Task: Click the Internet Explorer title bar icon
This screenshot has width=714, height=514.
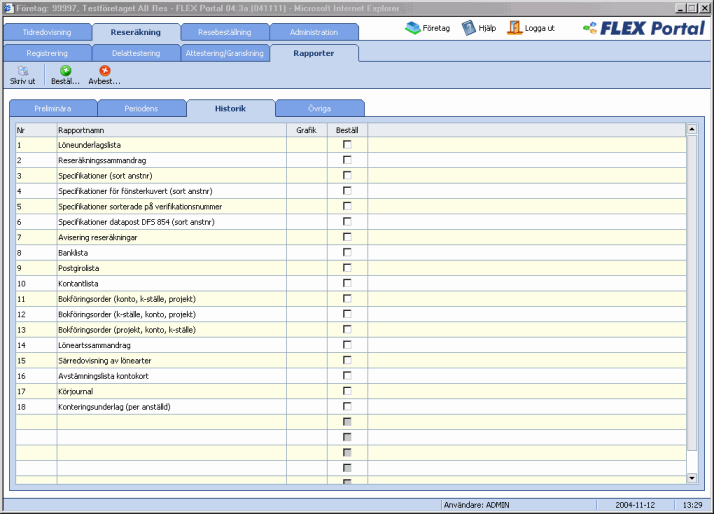Action: [x=7, y=7]
